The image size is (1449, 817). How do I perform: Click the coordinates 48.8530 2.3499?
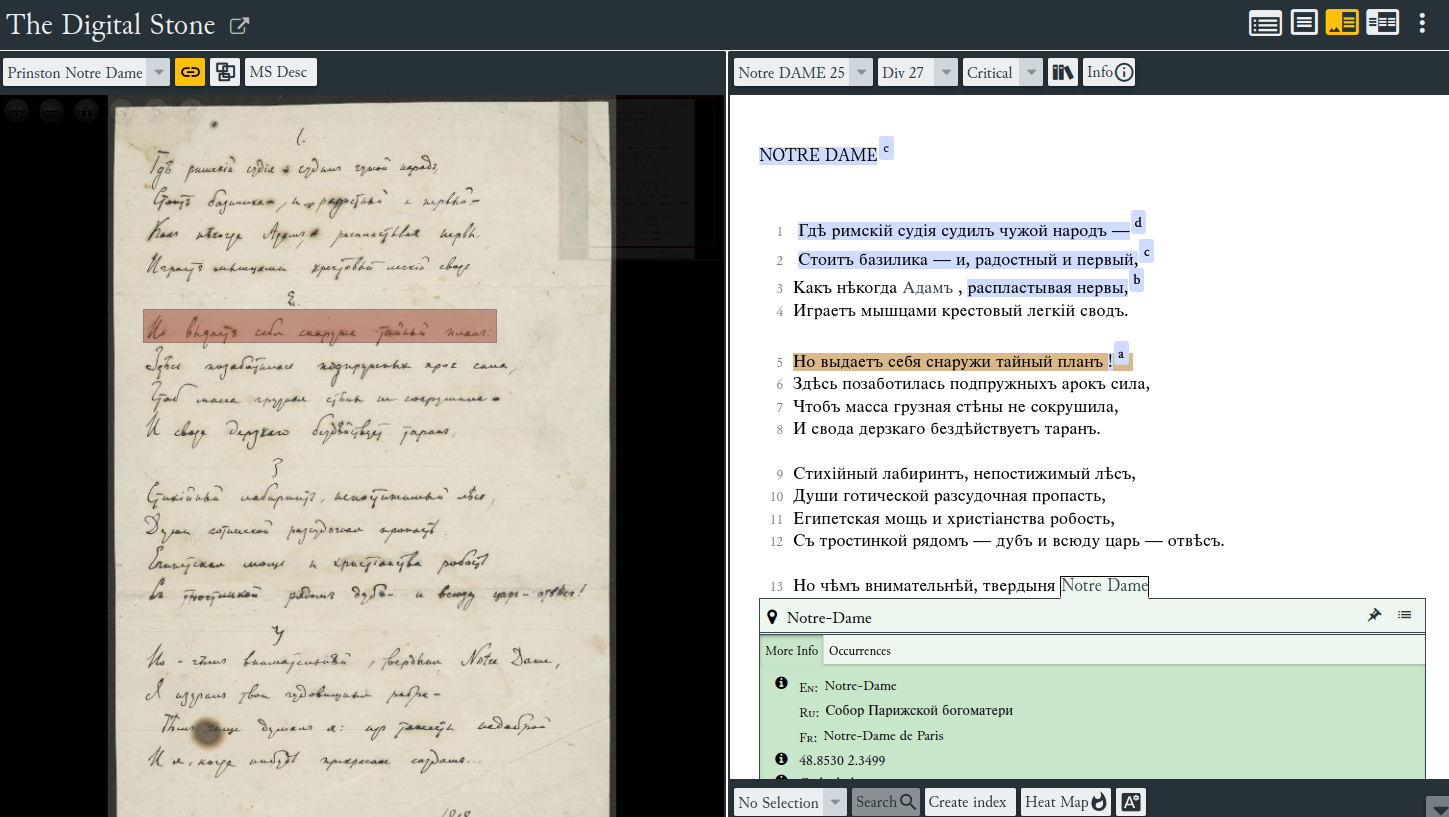tap(842, 760)
